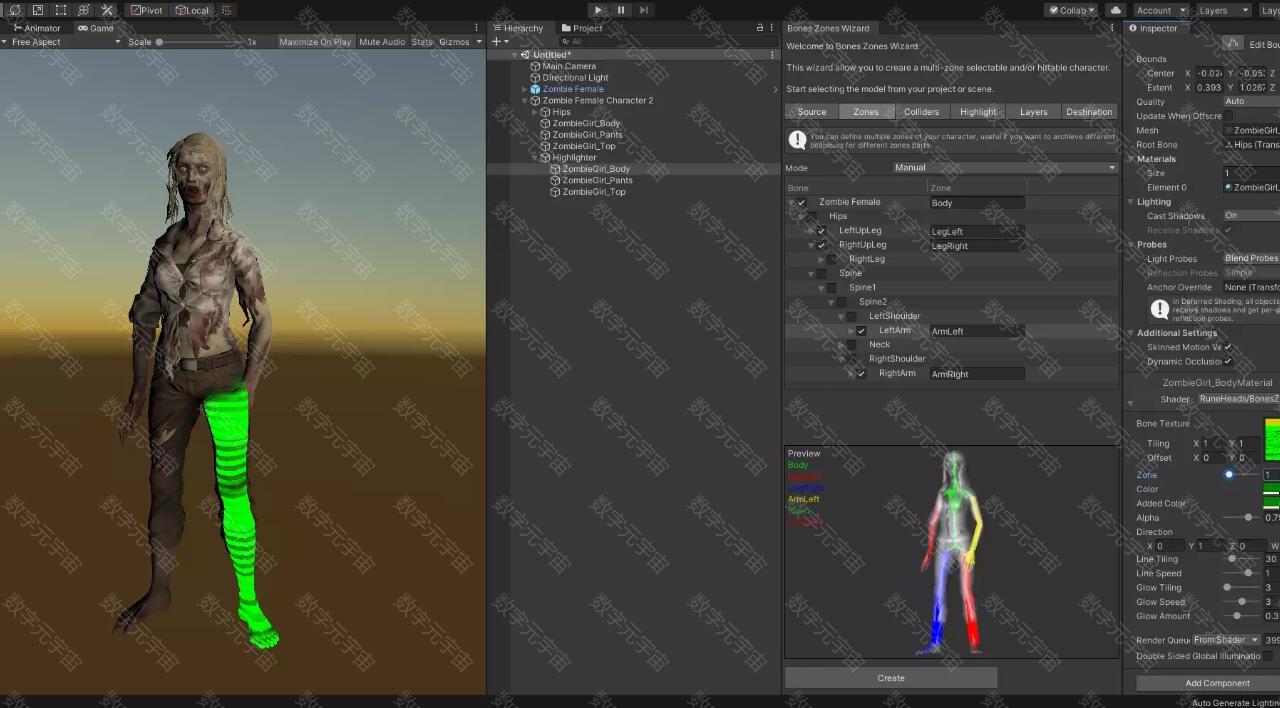Open cloud services icon
This screenshot has width=1280, height=708.
click(1116, 10)
